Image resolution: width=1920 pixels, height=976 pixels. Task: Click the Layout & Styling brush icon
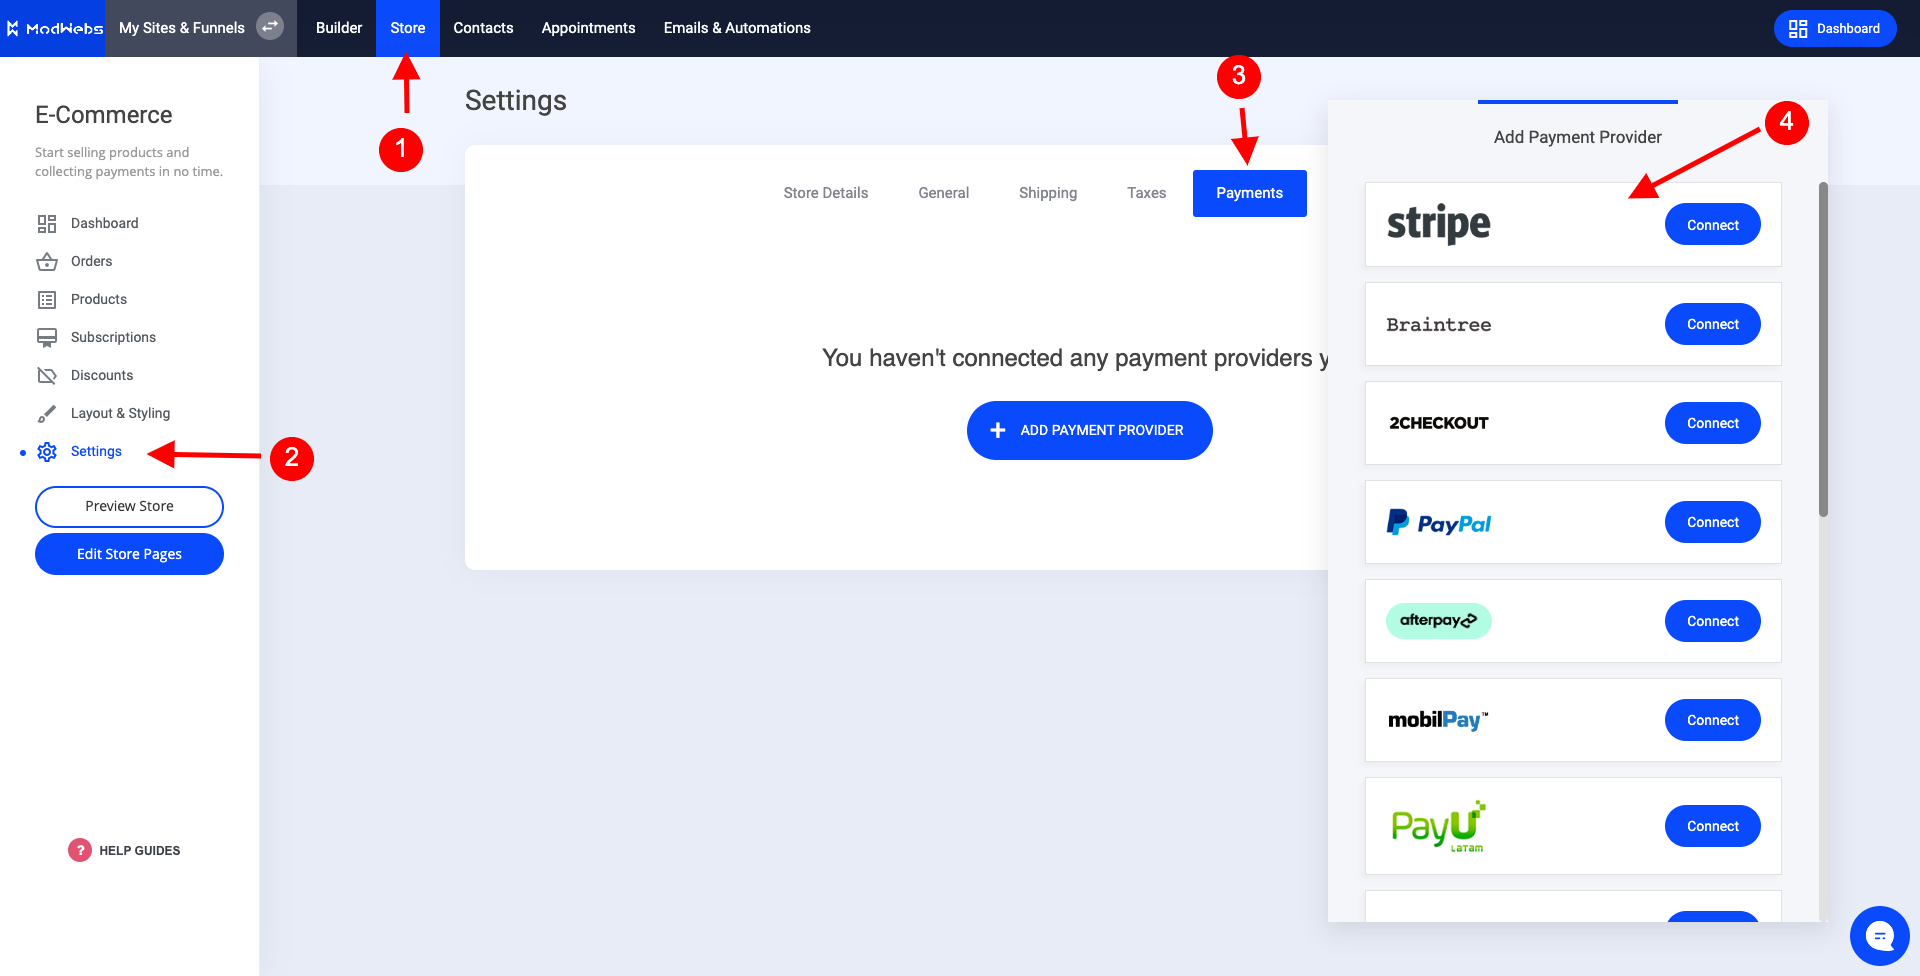[47, 414]
